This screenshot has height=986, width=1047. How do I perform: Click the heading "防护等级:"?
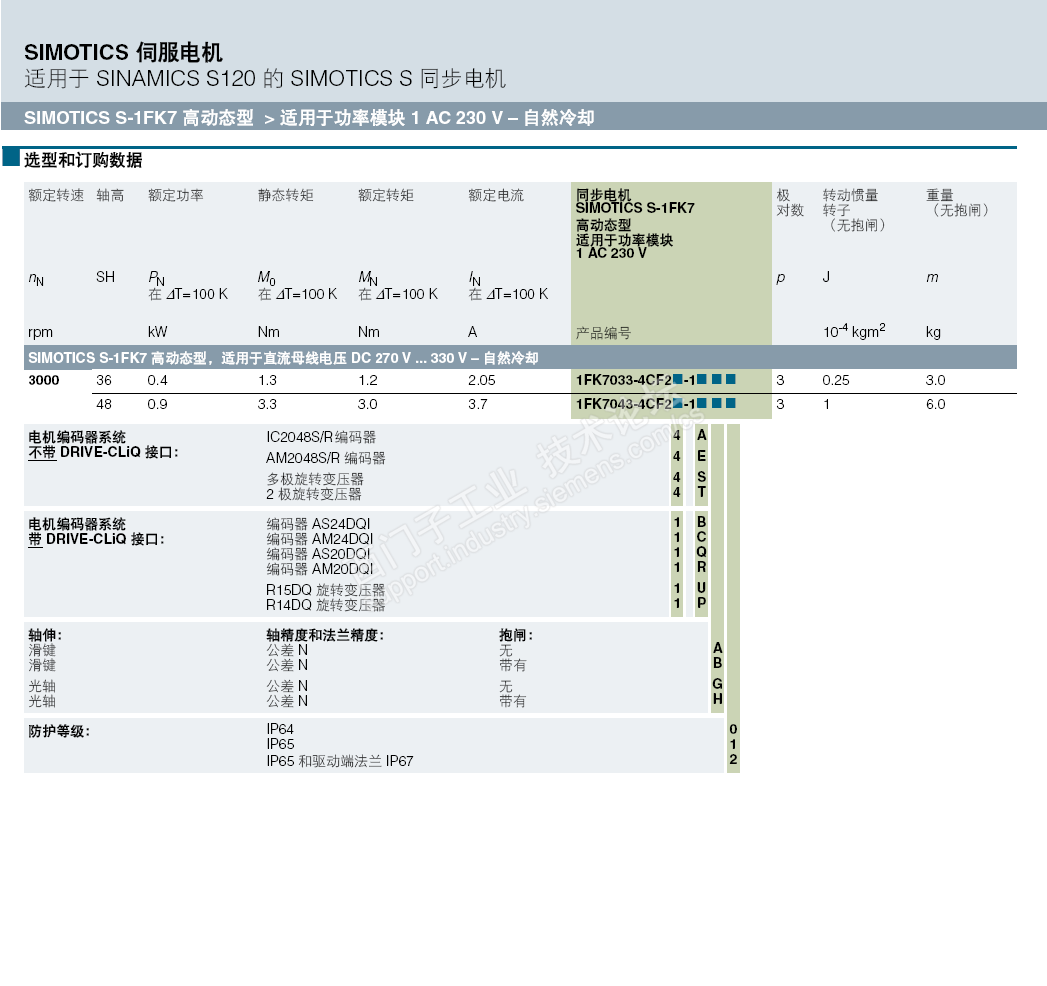[59, 731]
